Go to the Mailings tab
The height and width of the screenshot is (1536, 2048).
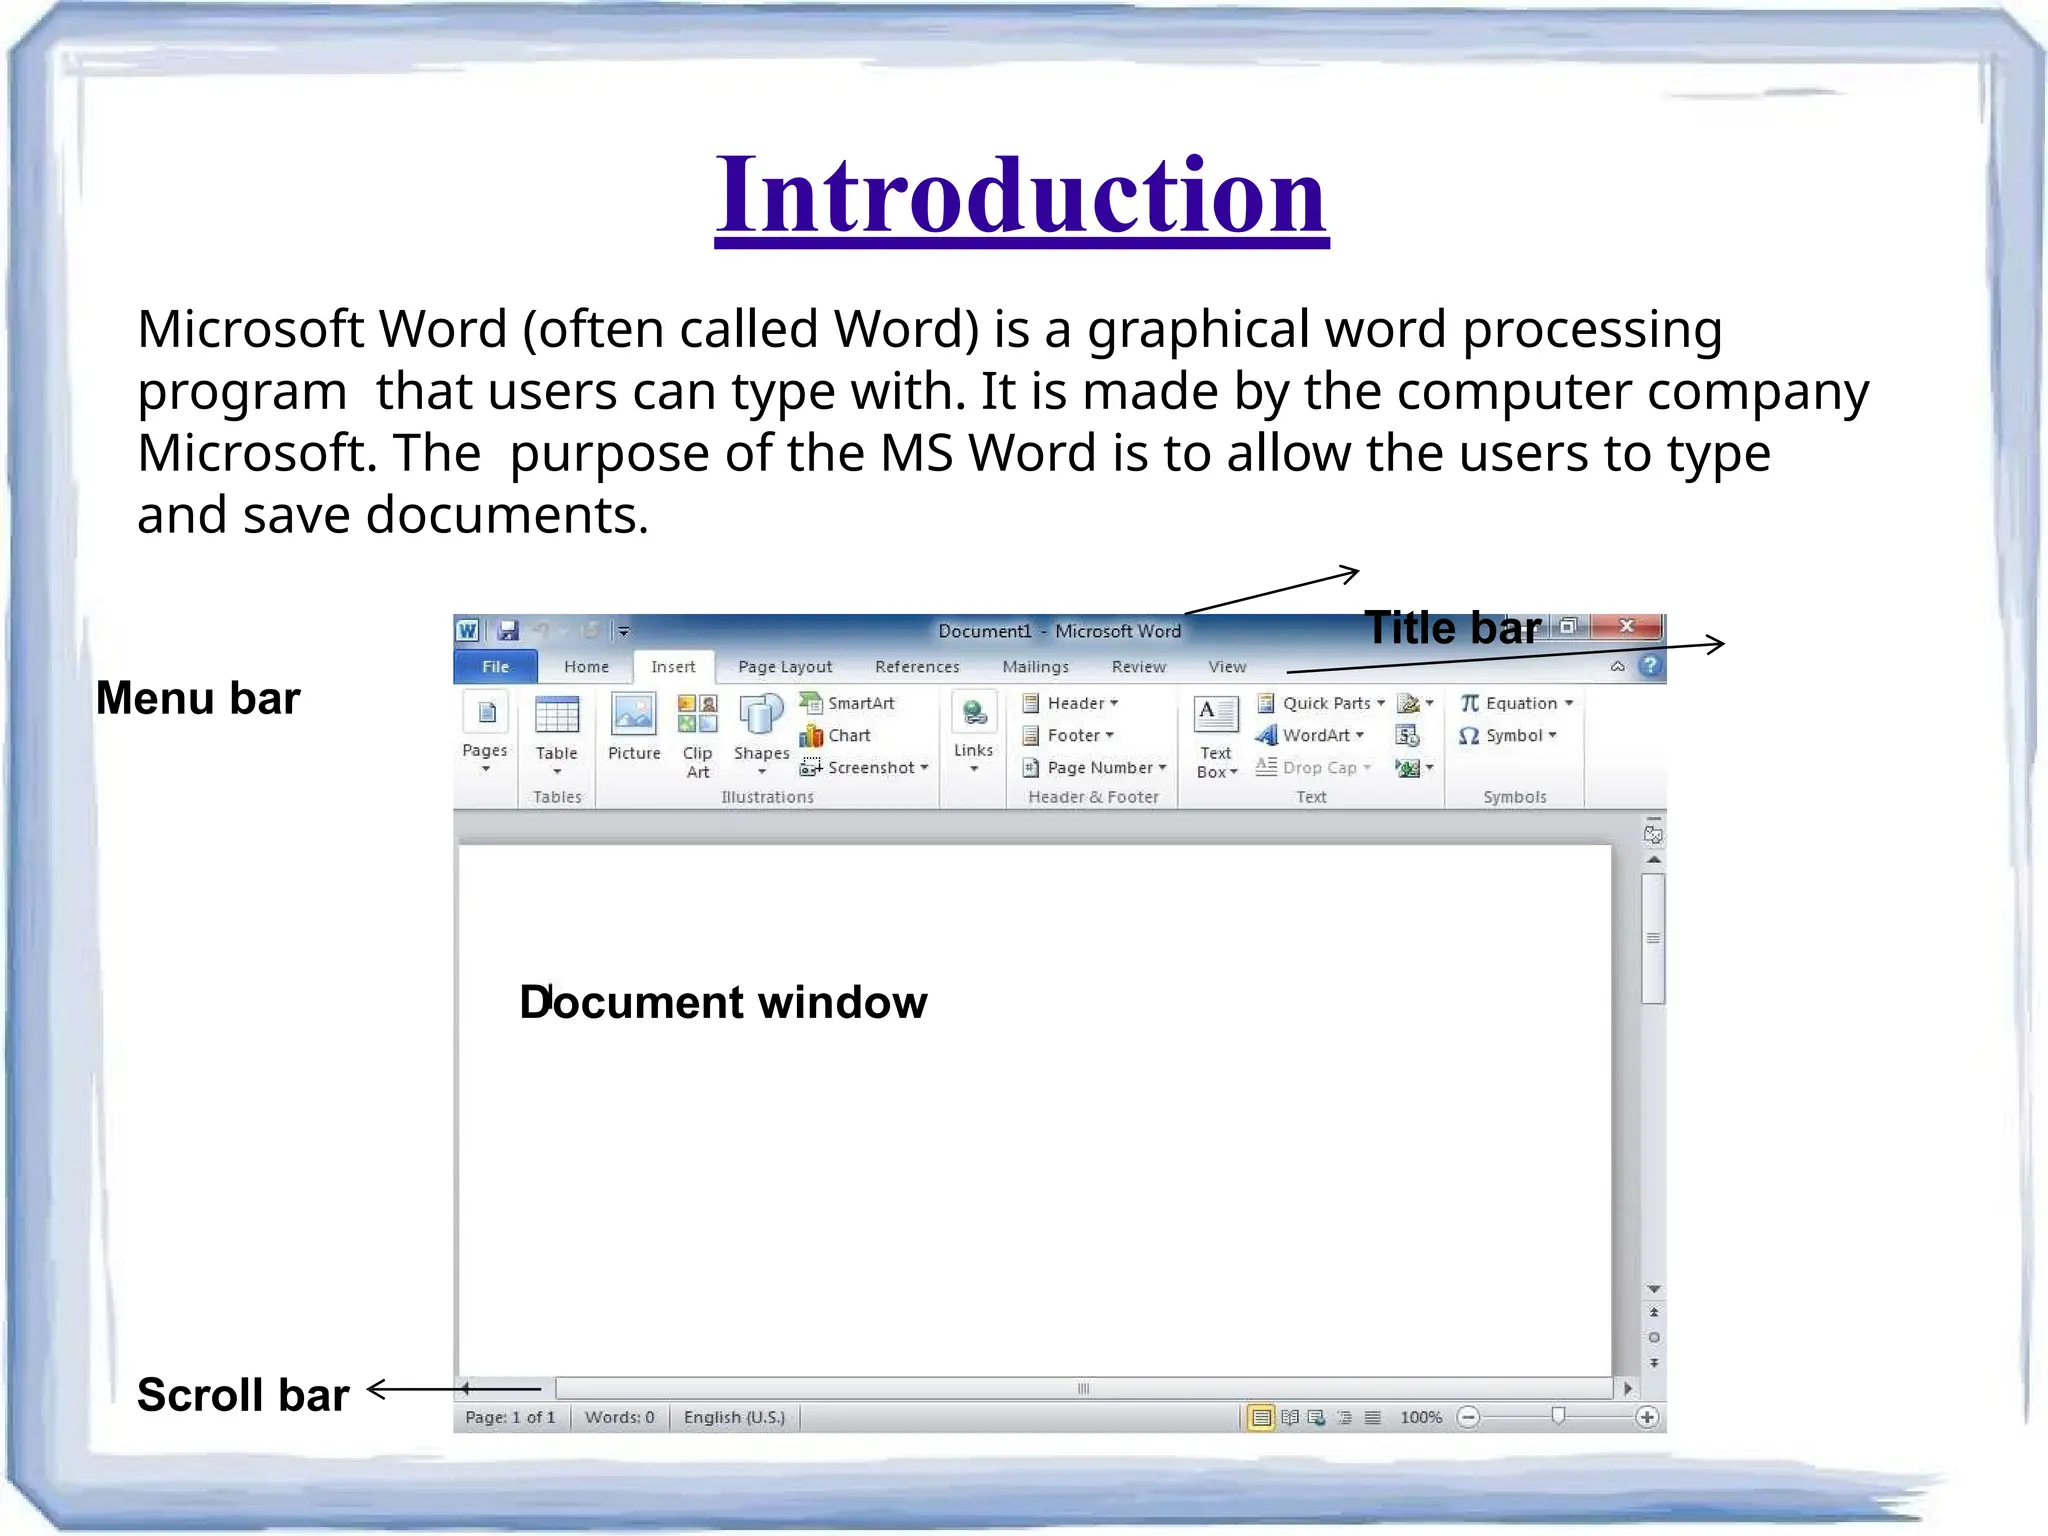coord(1035,666)
